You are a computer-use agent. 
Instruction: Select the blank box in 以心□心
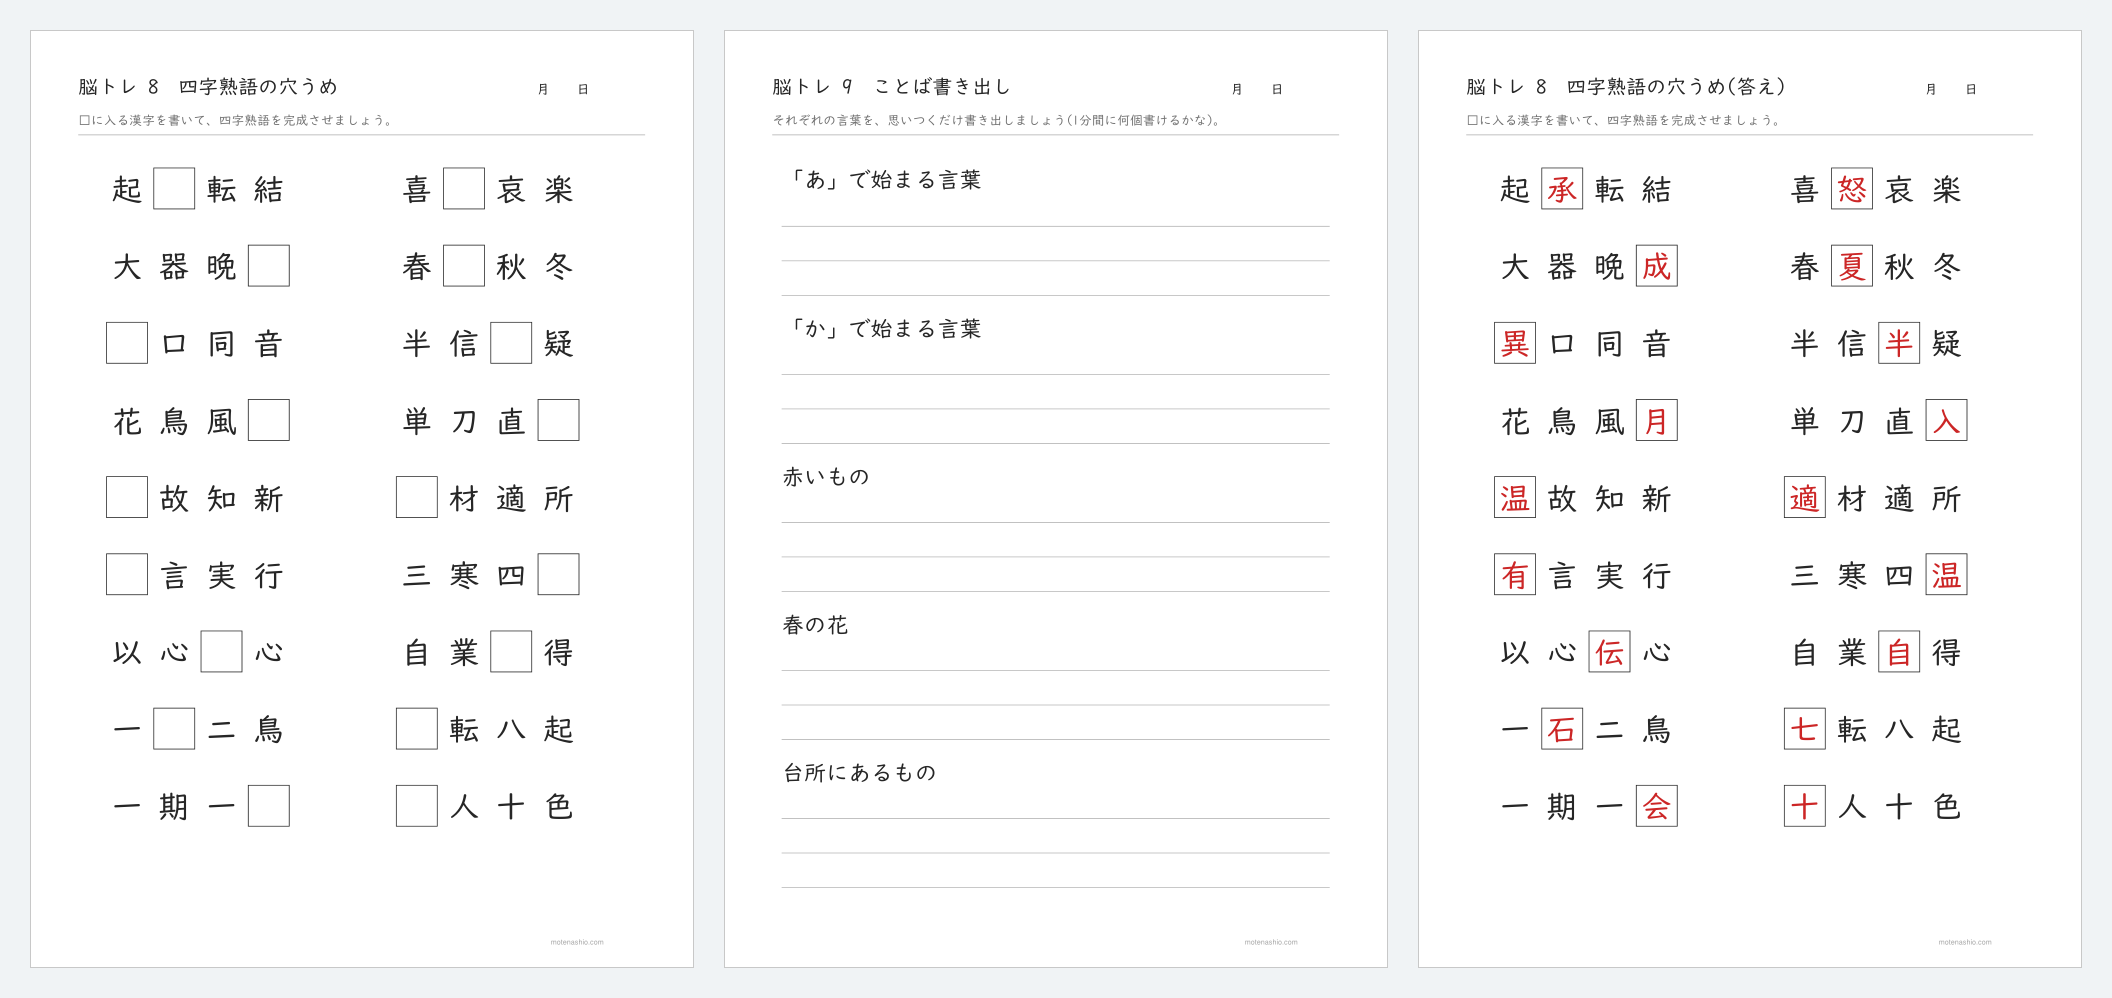click(x=222, y=651)
